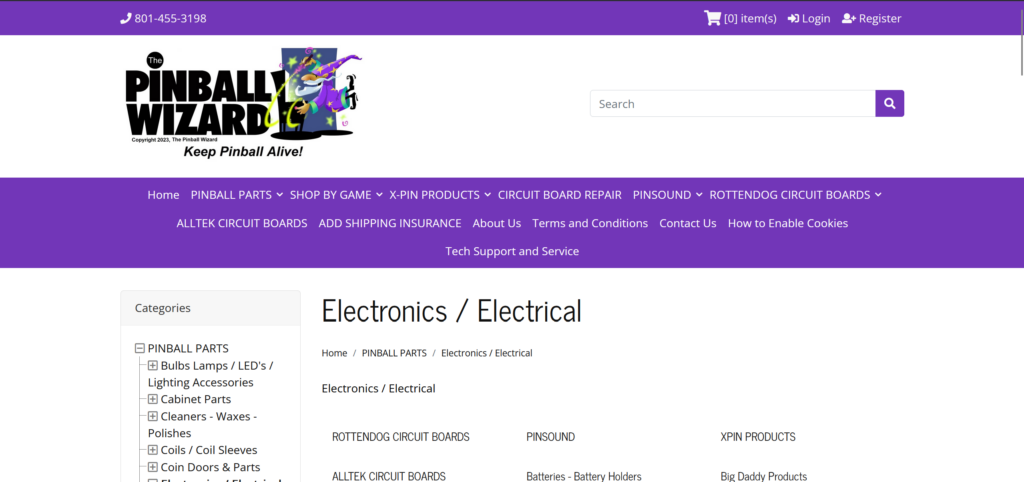The image size is (1024, 482).
Task: Open the Batteries - Battery Holders subcategory
Action: pyautogui.click(x=583, y=476)
